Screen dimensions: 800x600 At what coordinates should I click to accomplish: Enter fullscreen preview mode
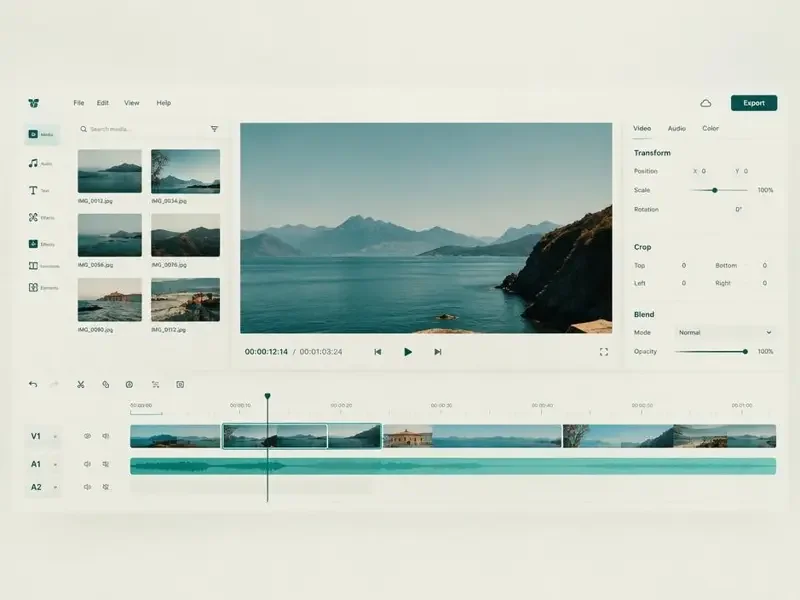(x=604, y=352)
